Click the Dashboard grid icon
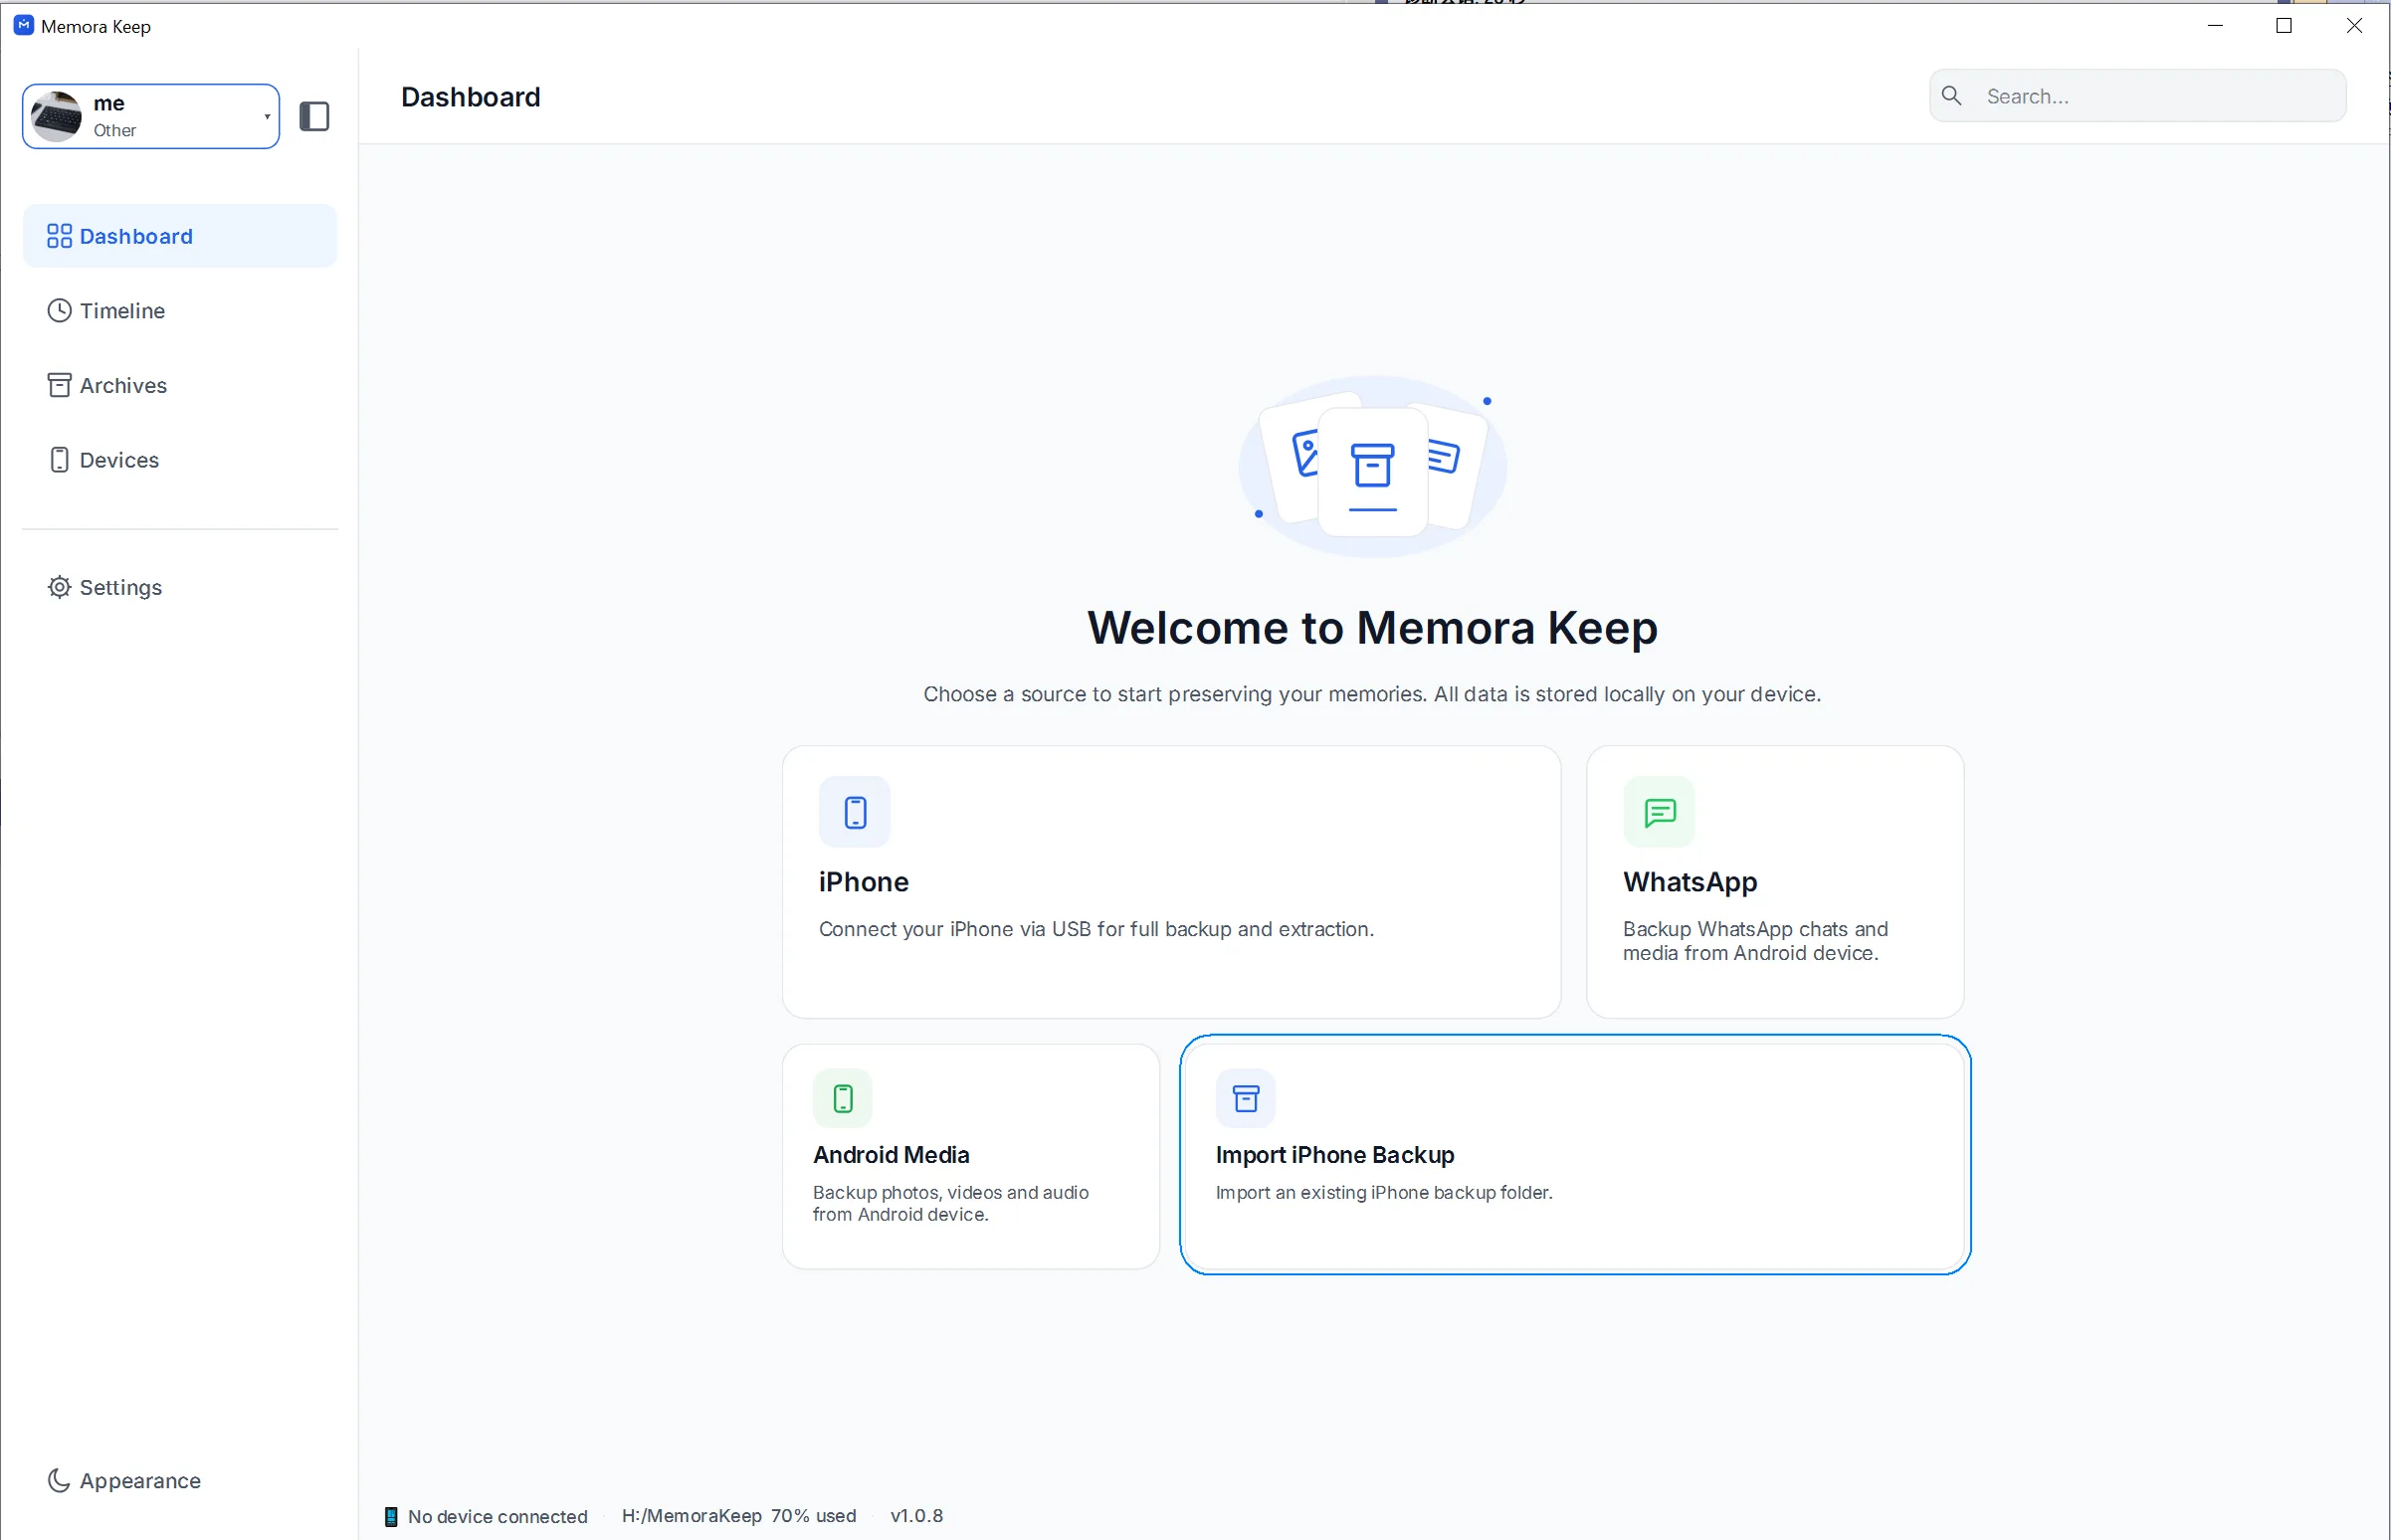Viewport: 2391px width, 1540px height. [59, 236]
